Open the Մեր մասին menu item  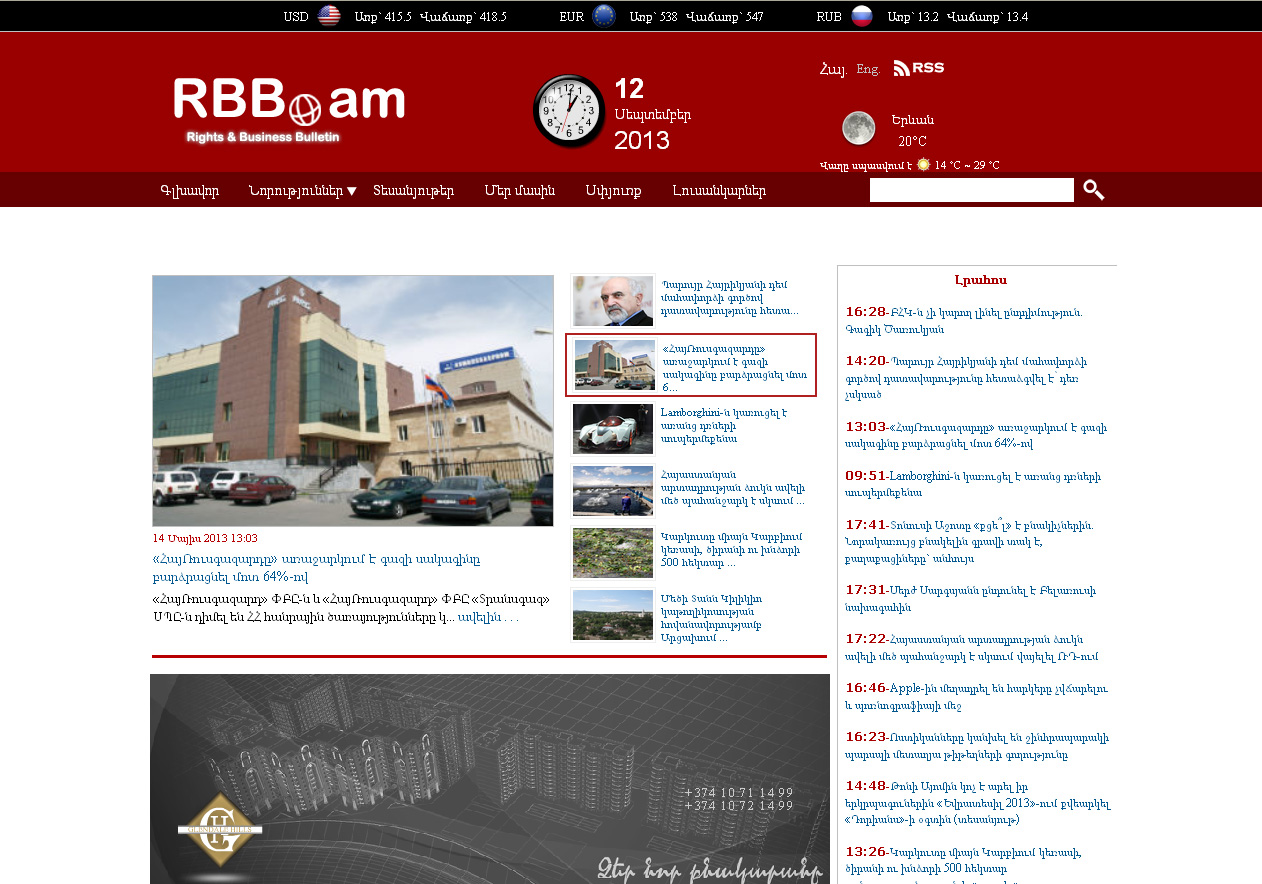click(520, 191)
